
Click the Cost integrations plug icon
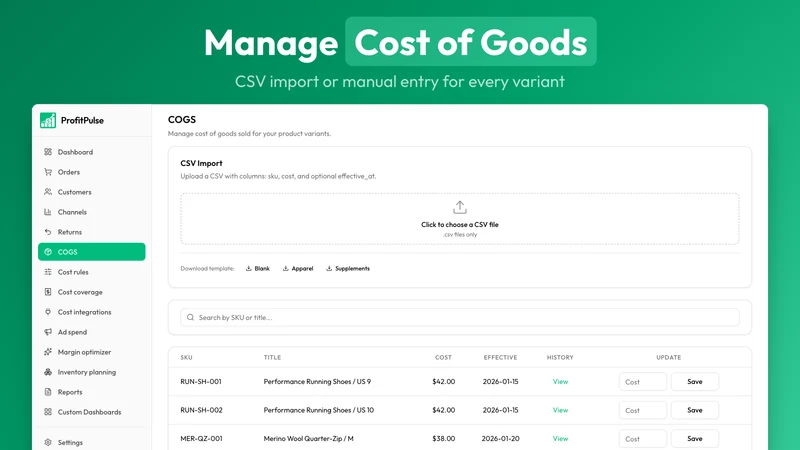pyautogui.click(x=48, y=312)
